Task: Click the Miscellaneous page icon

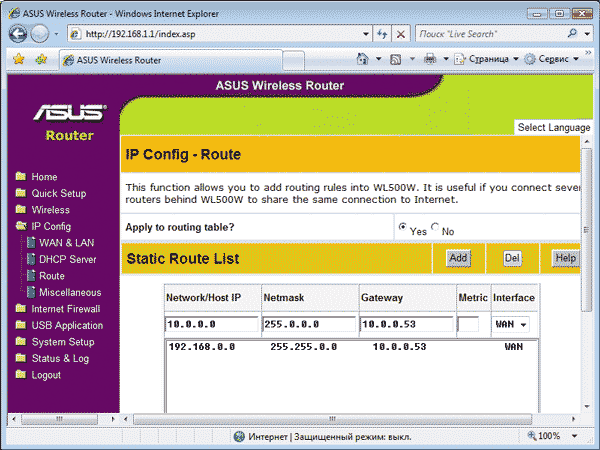Action: pos(31,292)
